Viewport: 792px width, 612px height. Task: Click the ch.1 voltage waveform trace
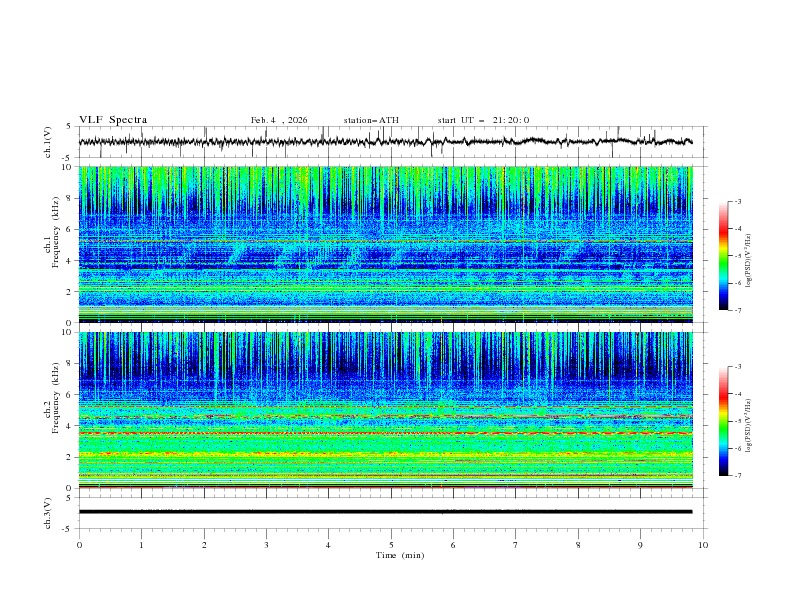pyautogui.click(x=385, y=142)
